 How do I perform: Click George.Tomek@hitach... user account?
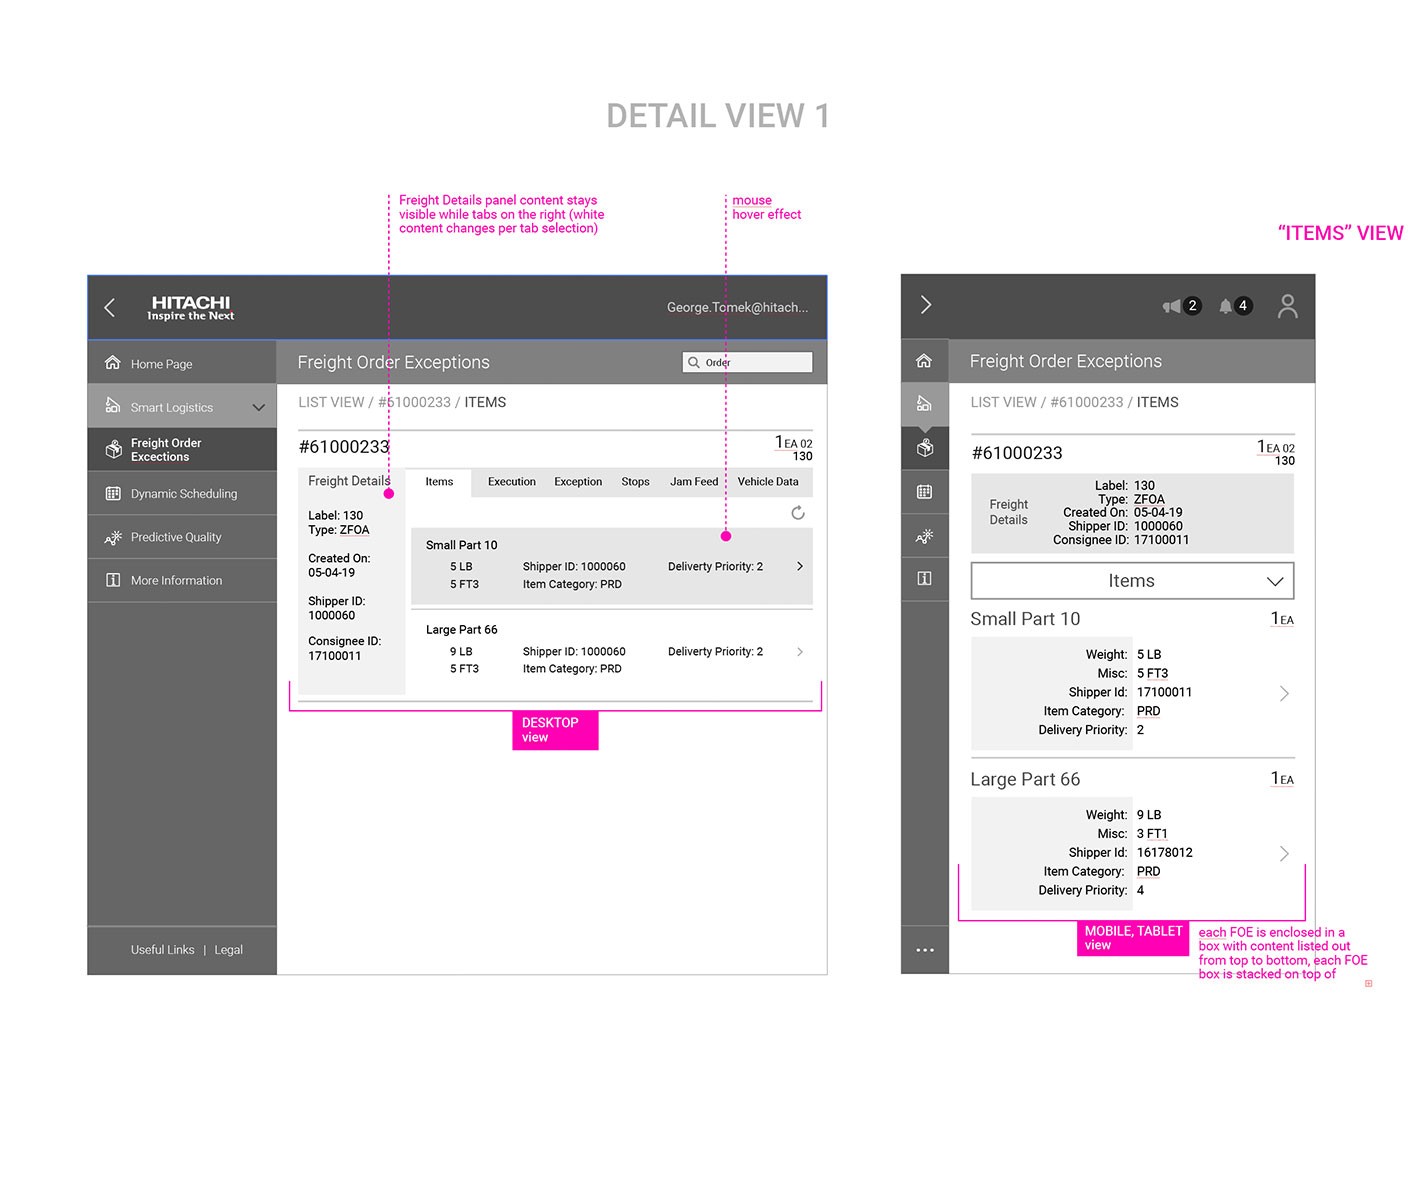(x=737, y=307)
